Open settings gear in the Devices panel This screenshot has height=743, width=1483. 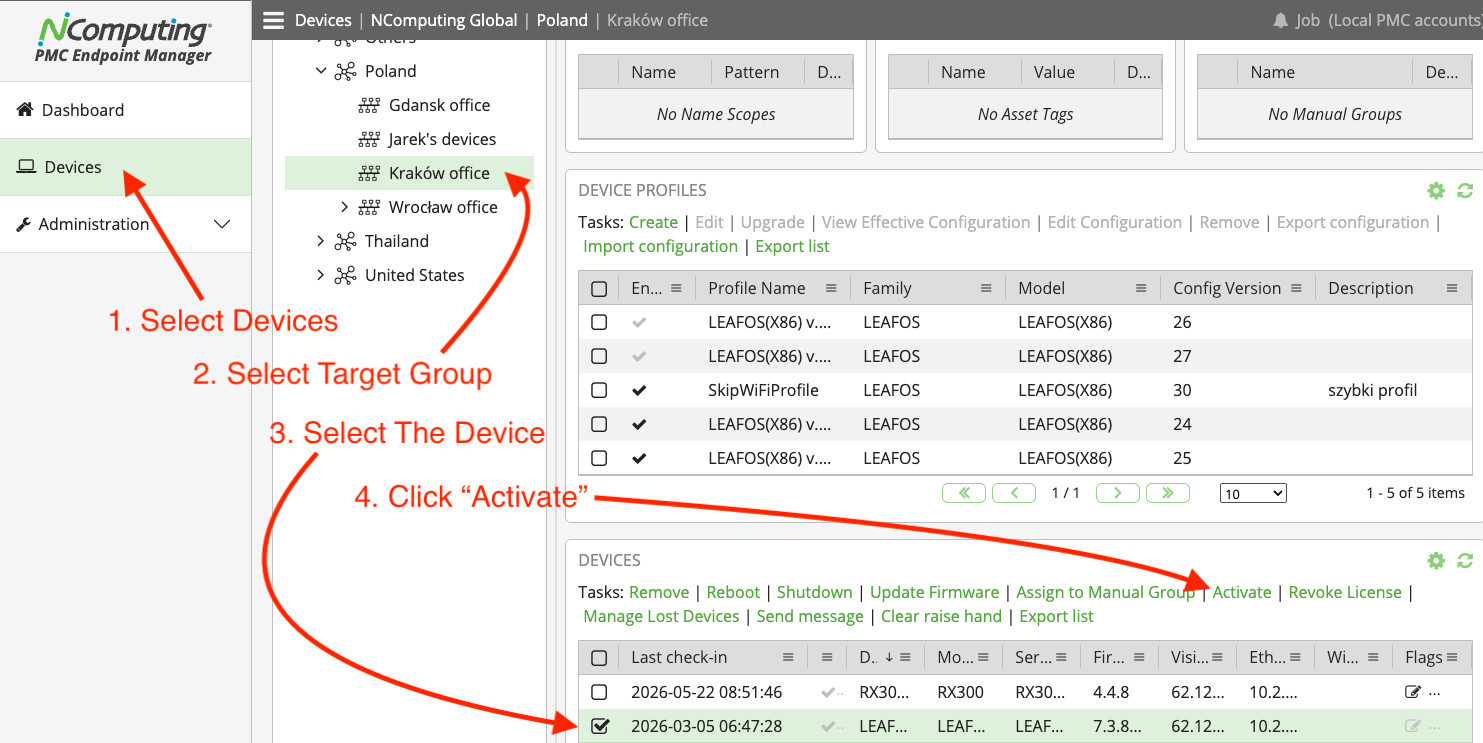coord(1436,561)
